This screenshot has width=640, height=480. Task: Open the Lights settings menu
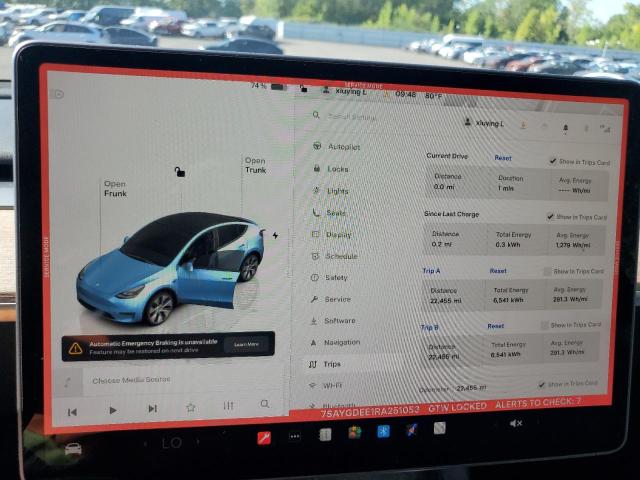[331, 191]
